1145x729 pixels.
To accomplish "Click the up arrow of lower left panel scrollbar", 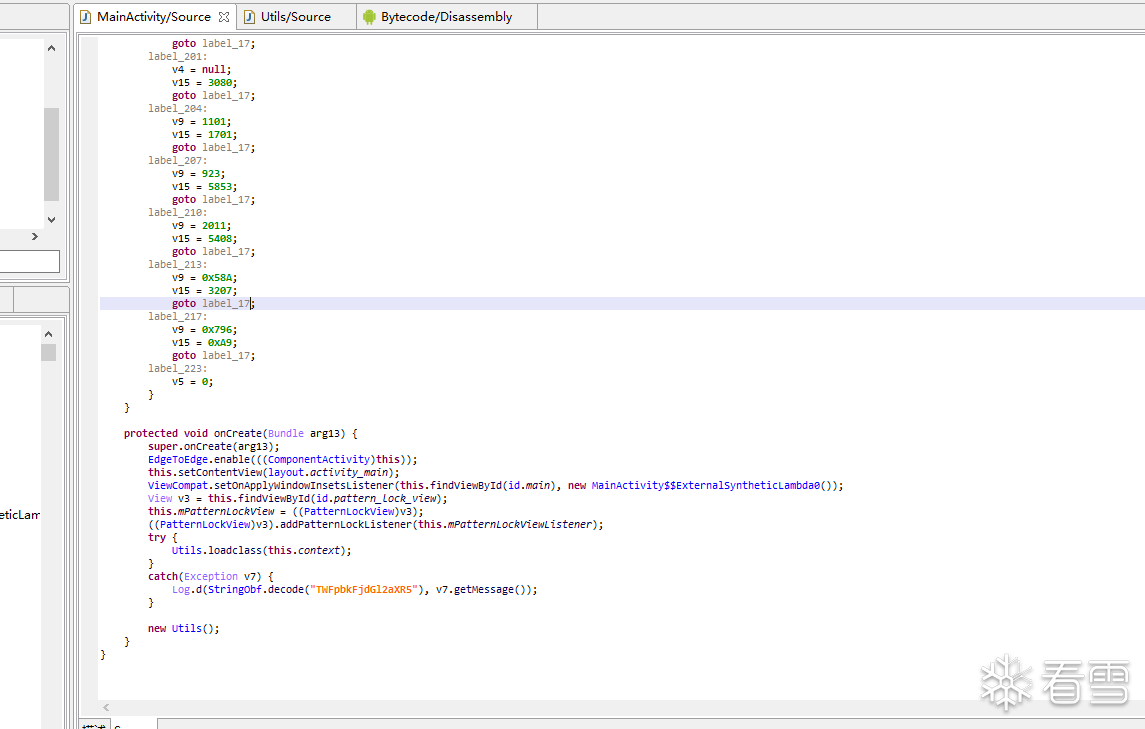I will pos(48,334).
